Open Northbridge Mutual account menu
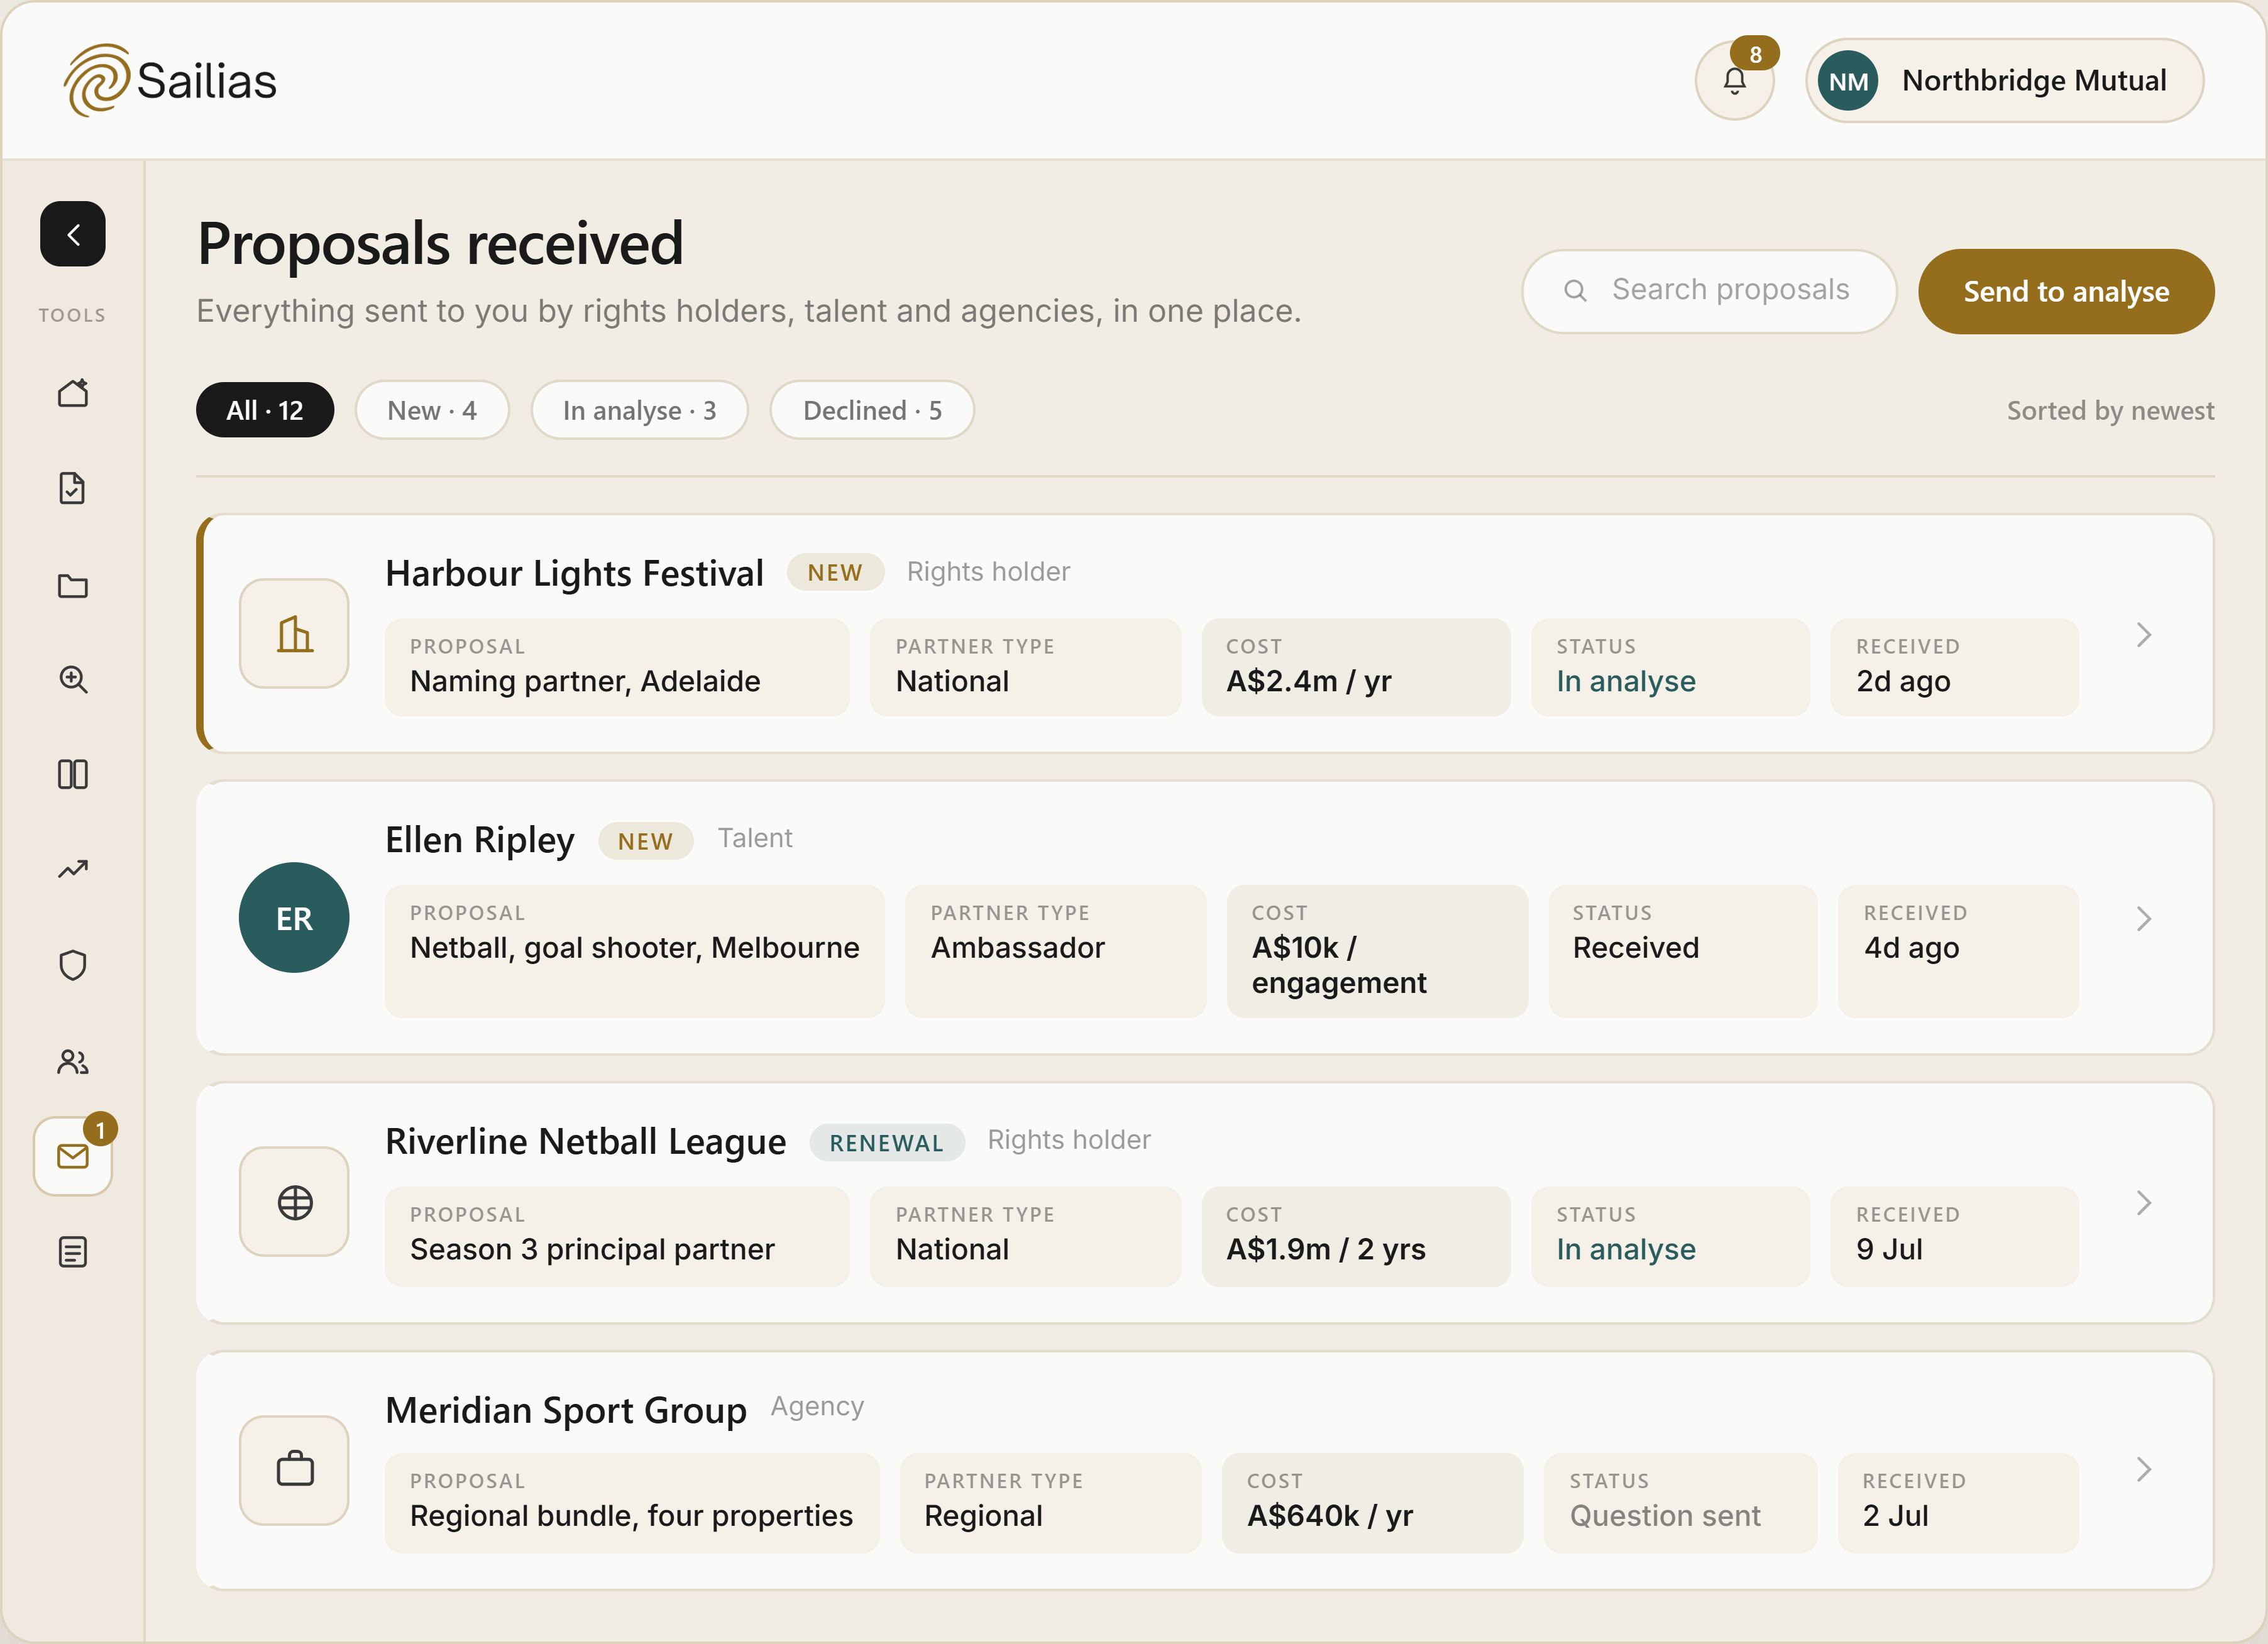 pos(2004,80)
